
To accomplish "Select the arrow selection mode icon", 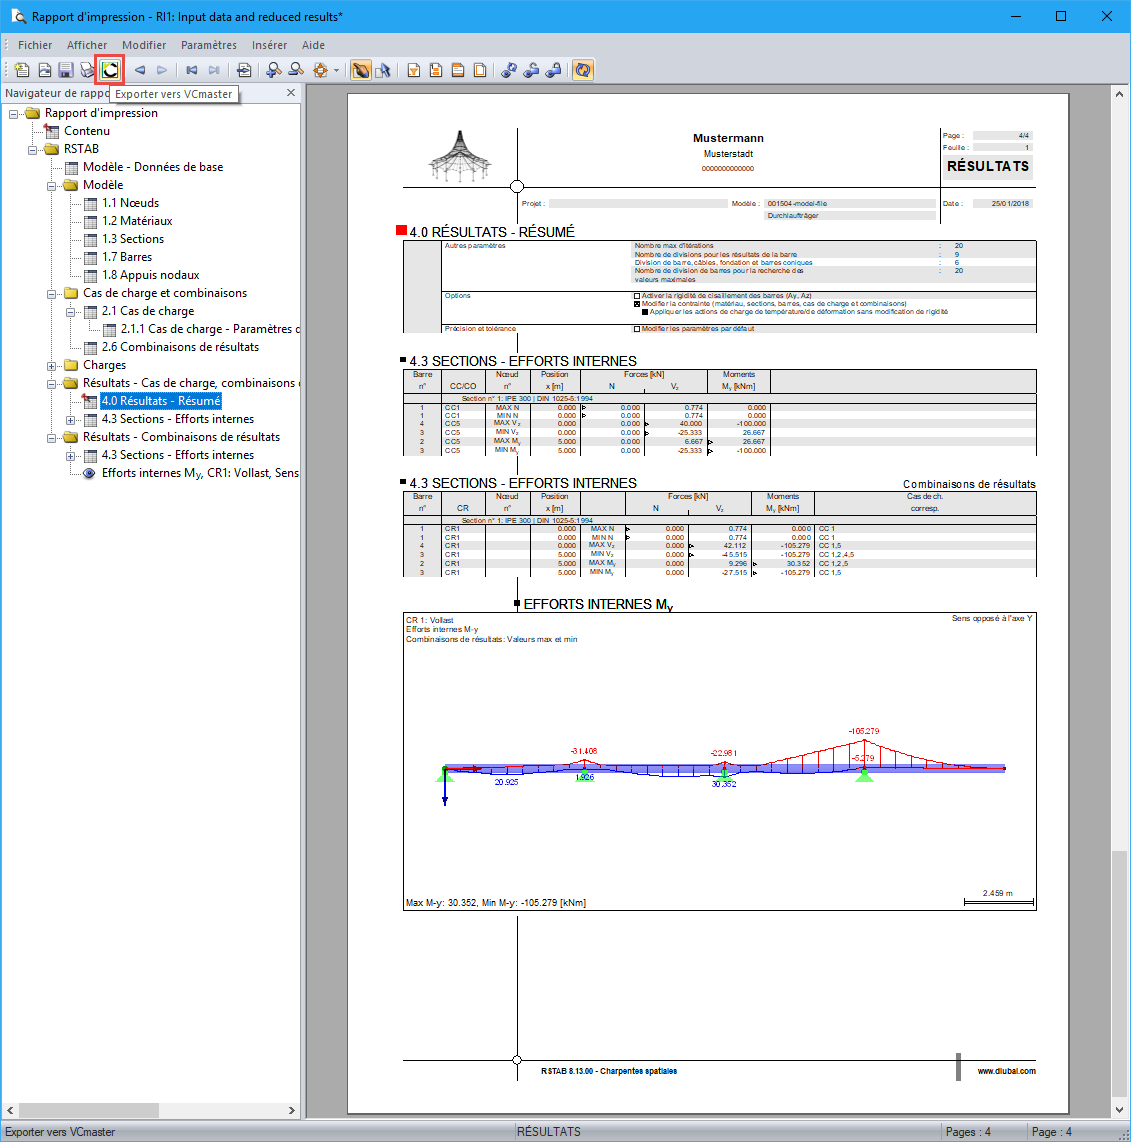I will pyautogui.click(x=383, y=70).
